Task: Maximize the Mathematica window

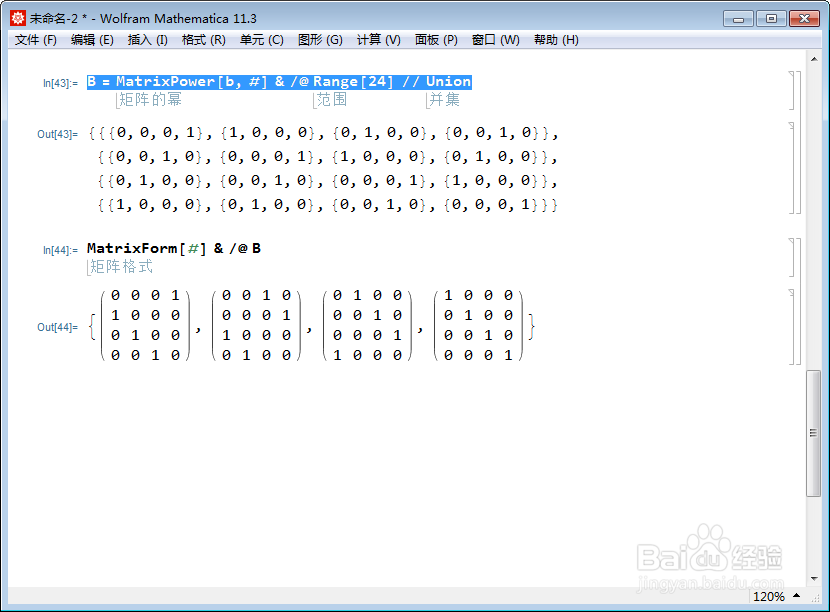Action: 771,19
